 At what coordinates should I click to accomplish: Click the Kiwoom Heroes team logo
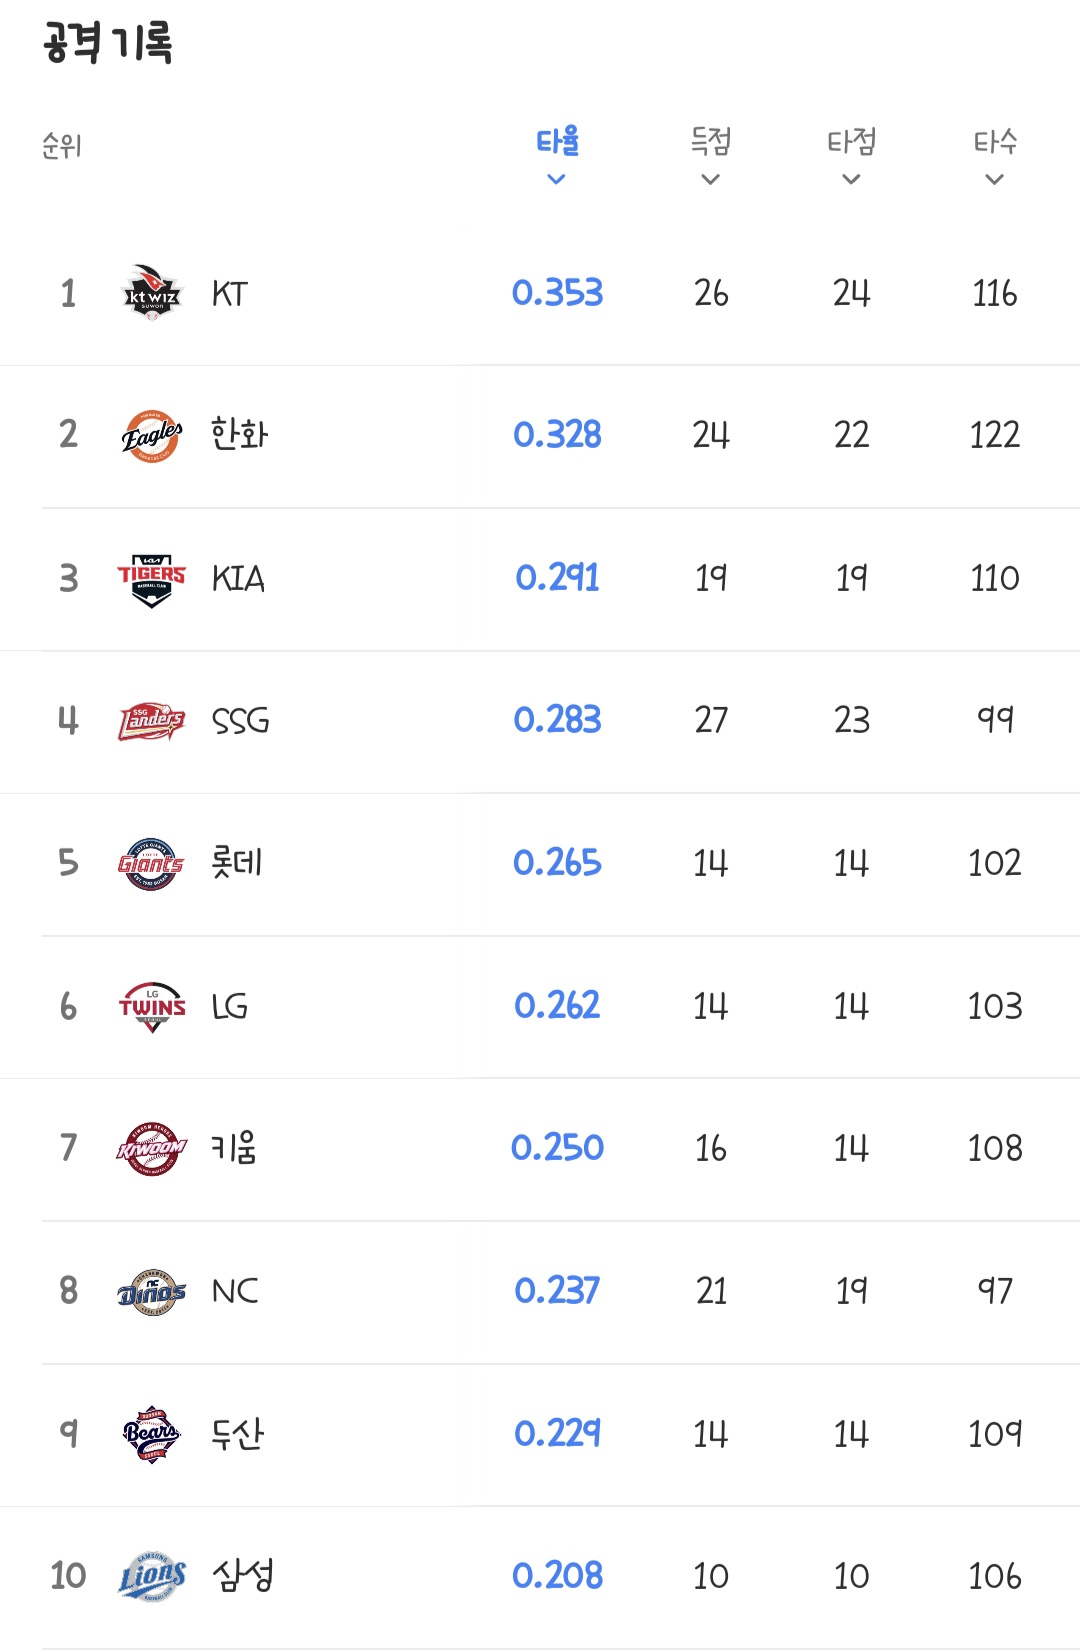click(151, 1149)
